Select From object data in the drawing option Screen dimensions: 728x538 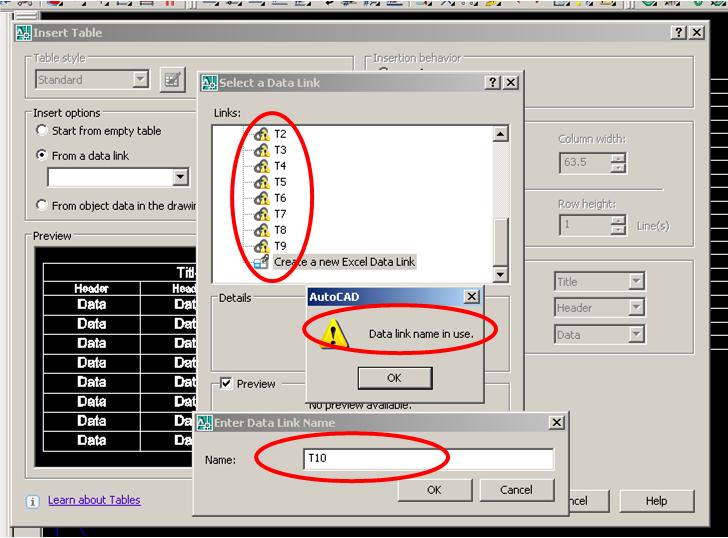click(x=42, y=205)
